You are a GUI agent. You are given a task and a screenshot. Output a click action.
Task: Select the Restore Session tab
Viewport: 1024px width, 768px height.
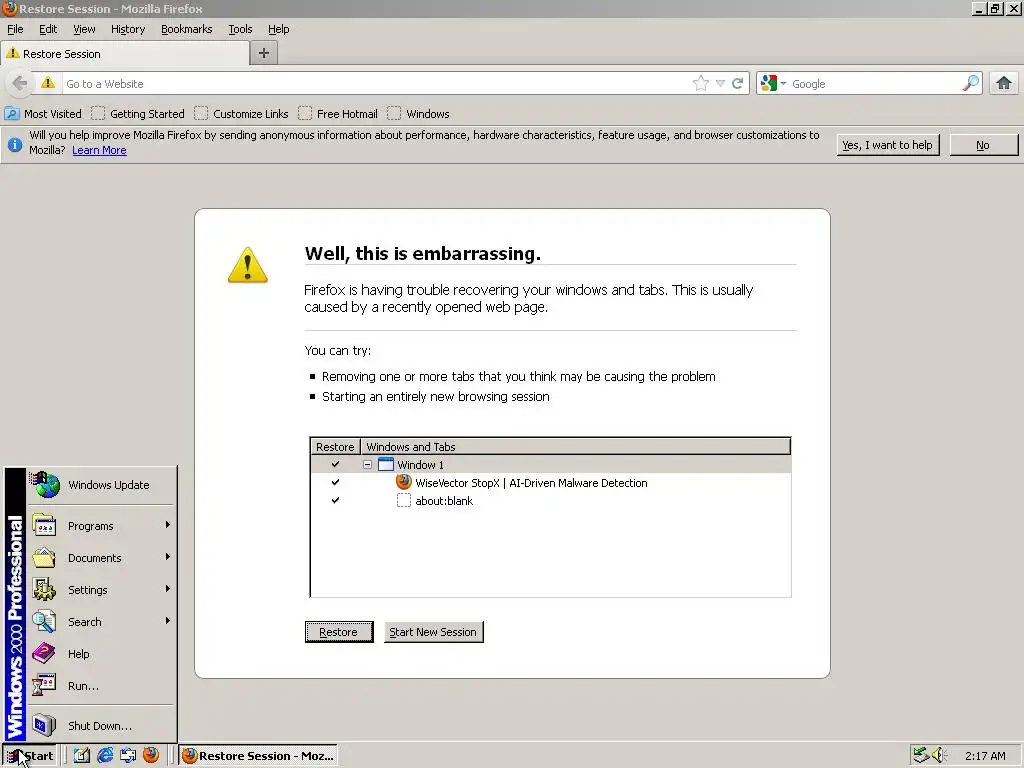coord(125,54)
